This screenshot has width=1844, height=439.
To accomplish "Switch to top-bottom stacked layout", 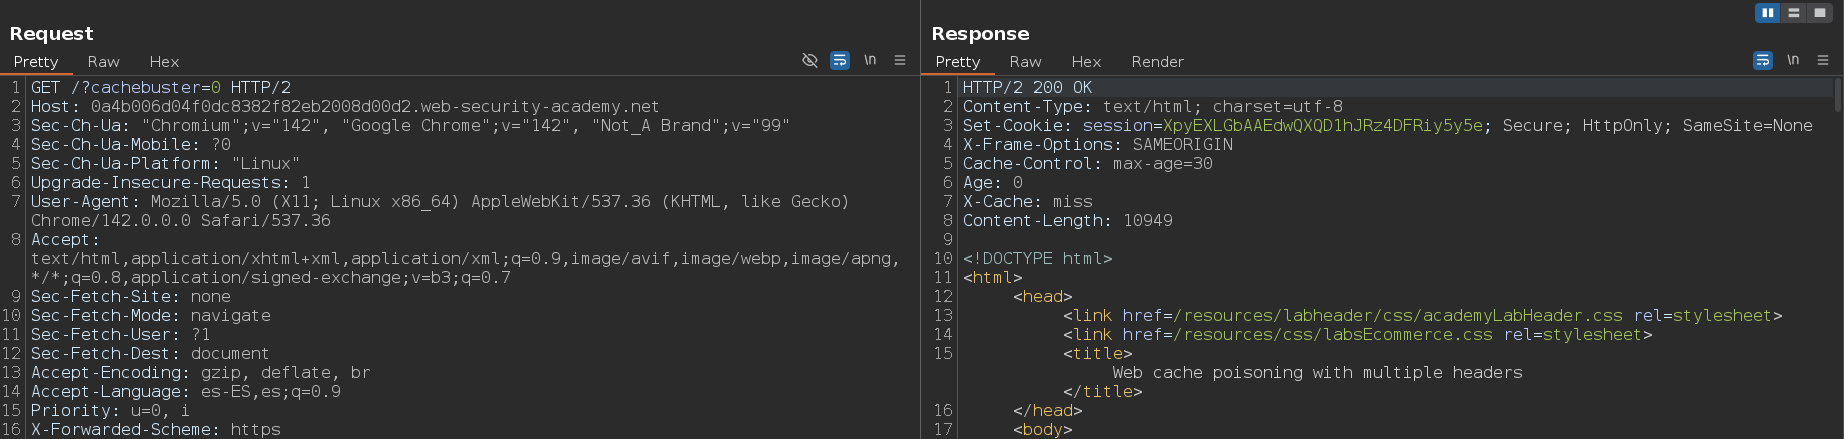I will coord(1794,13).
